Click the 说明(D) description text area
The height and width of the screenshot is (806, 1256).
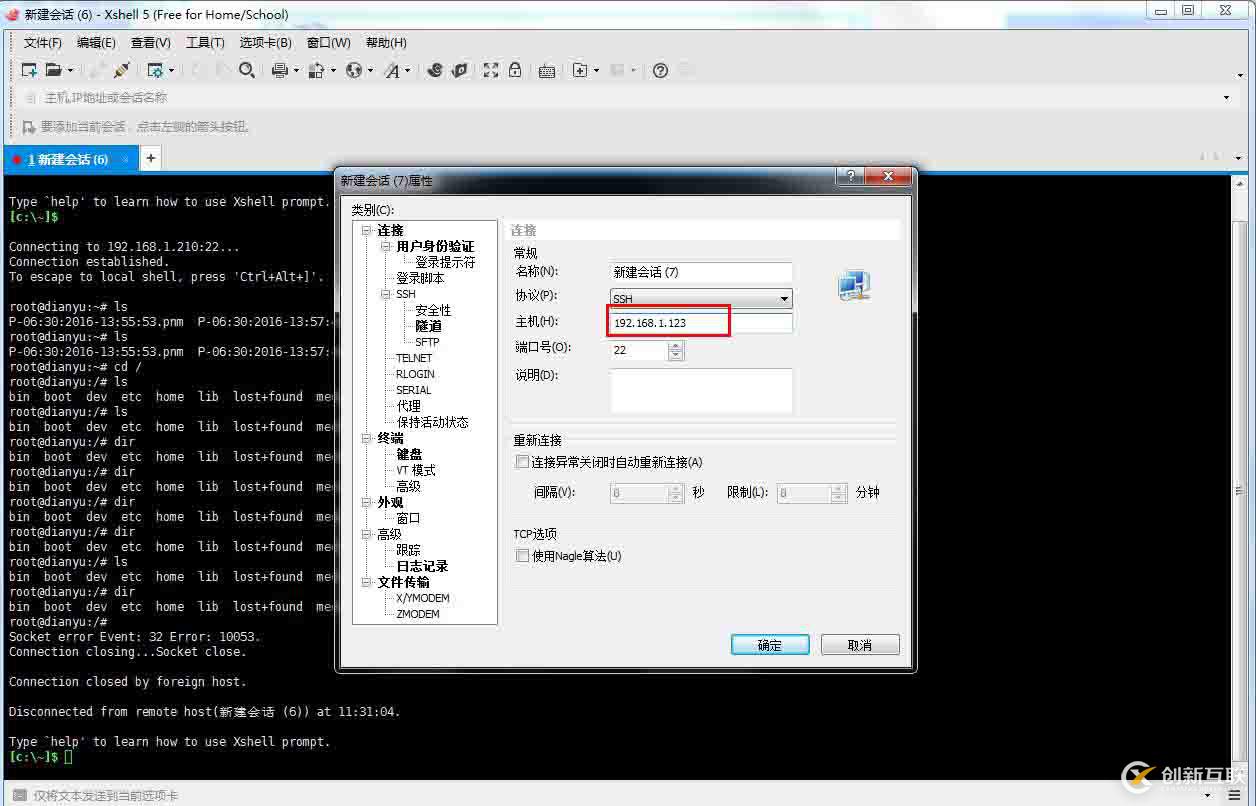click(x=701, y=390)
